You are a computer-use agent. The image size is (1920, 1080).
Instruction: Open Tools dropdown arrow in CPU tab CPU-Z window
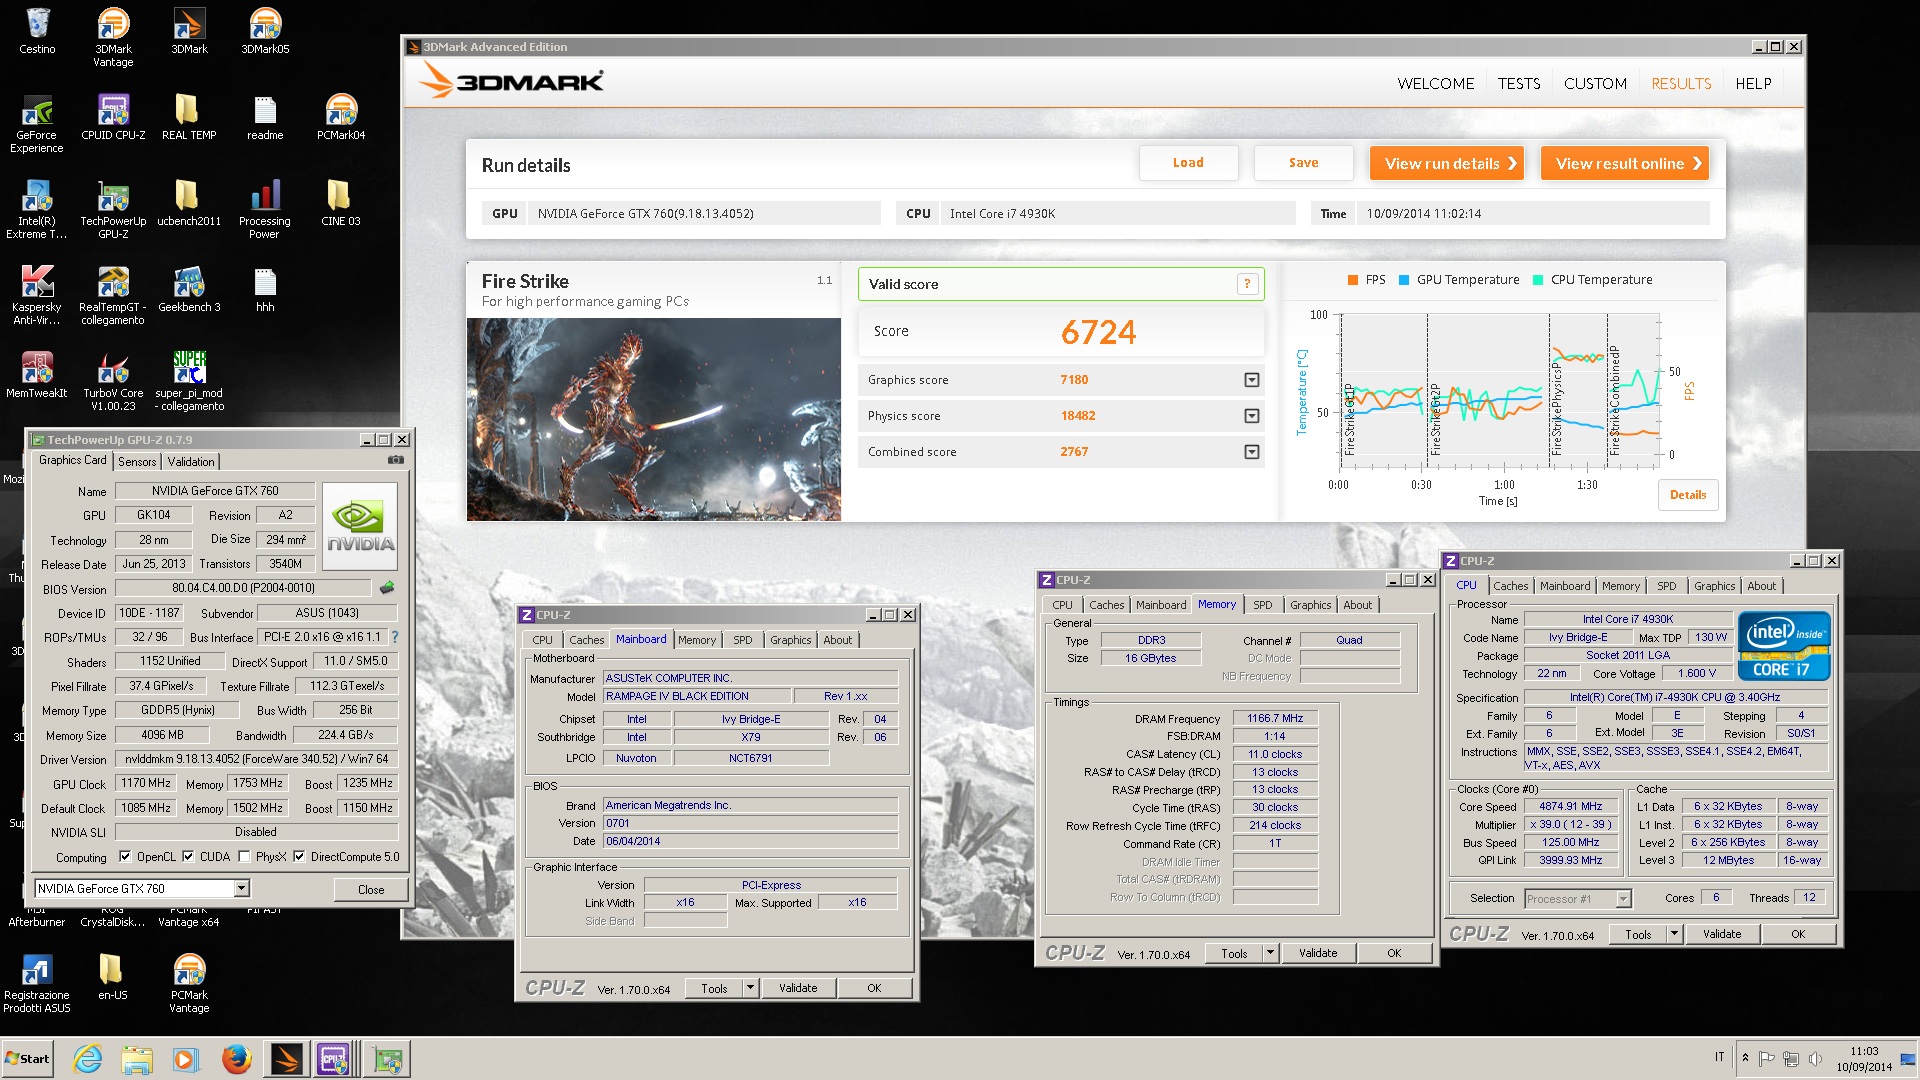pyautogui.click(x=1674, y=934)
